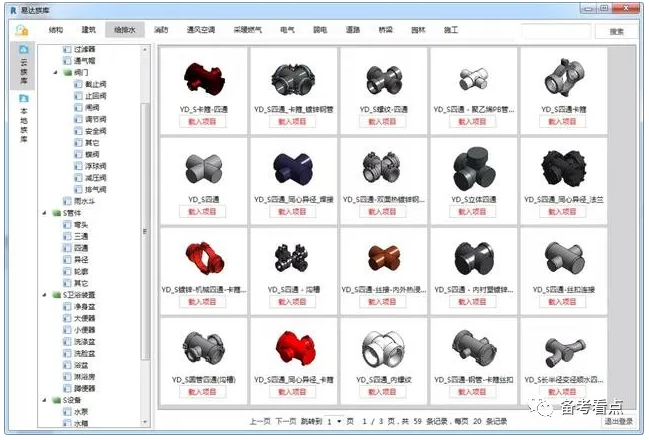Click the family icon beside 净身盆
The height and width of the screenshot is (440, 649).
coord(67,307)
